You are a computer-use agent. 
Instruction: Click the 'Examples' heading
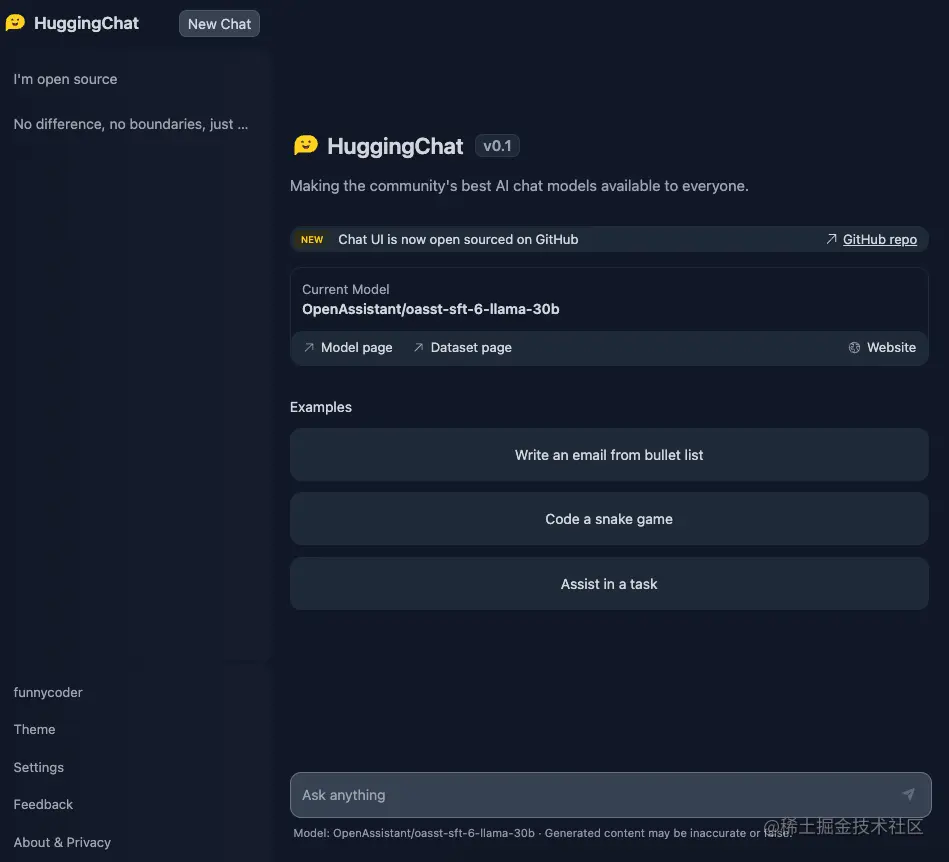[321, 407]
